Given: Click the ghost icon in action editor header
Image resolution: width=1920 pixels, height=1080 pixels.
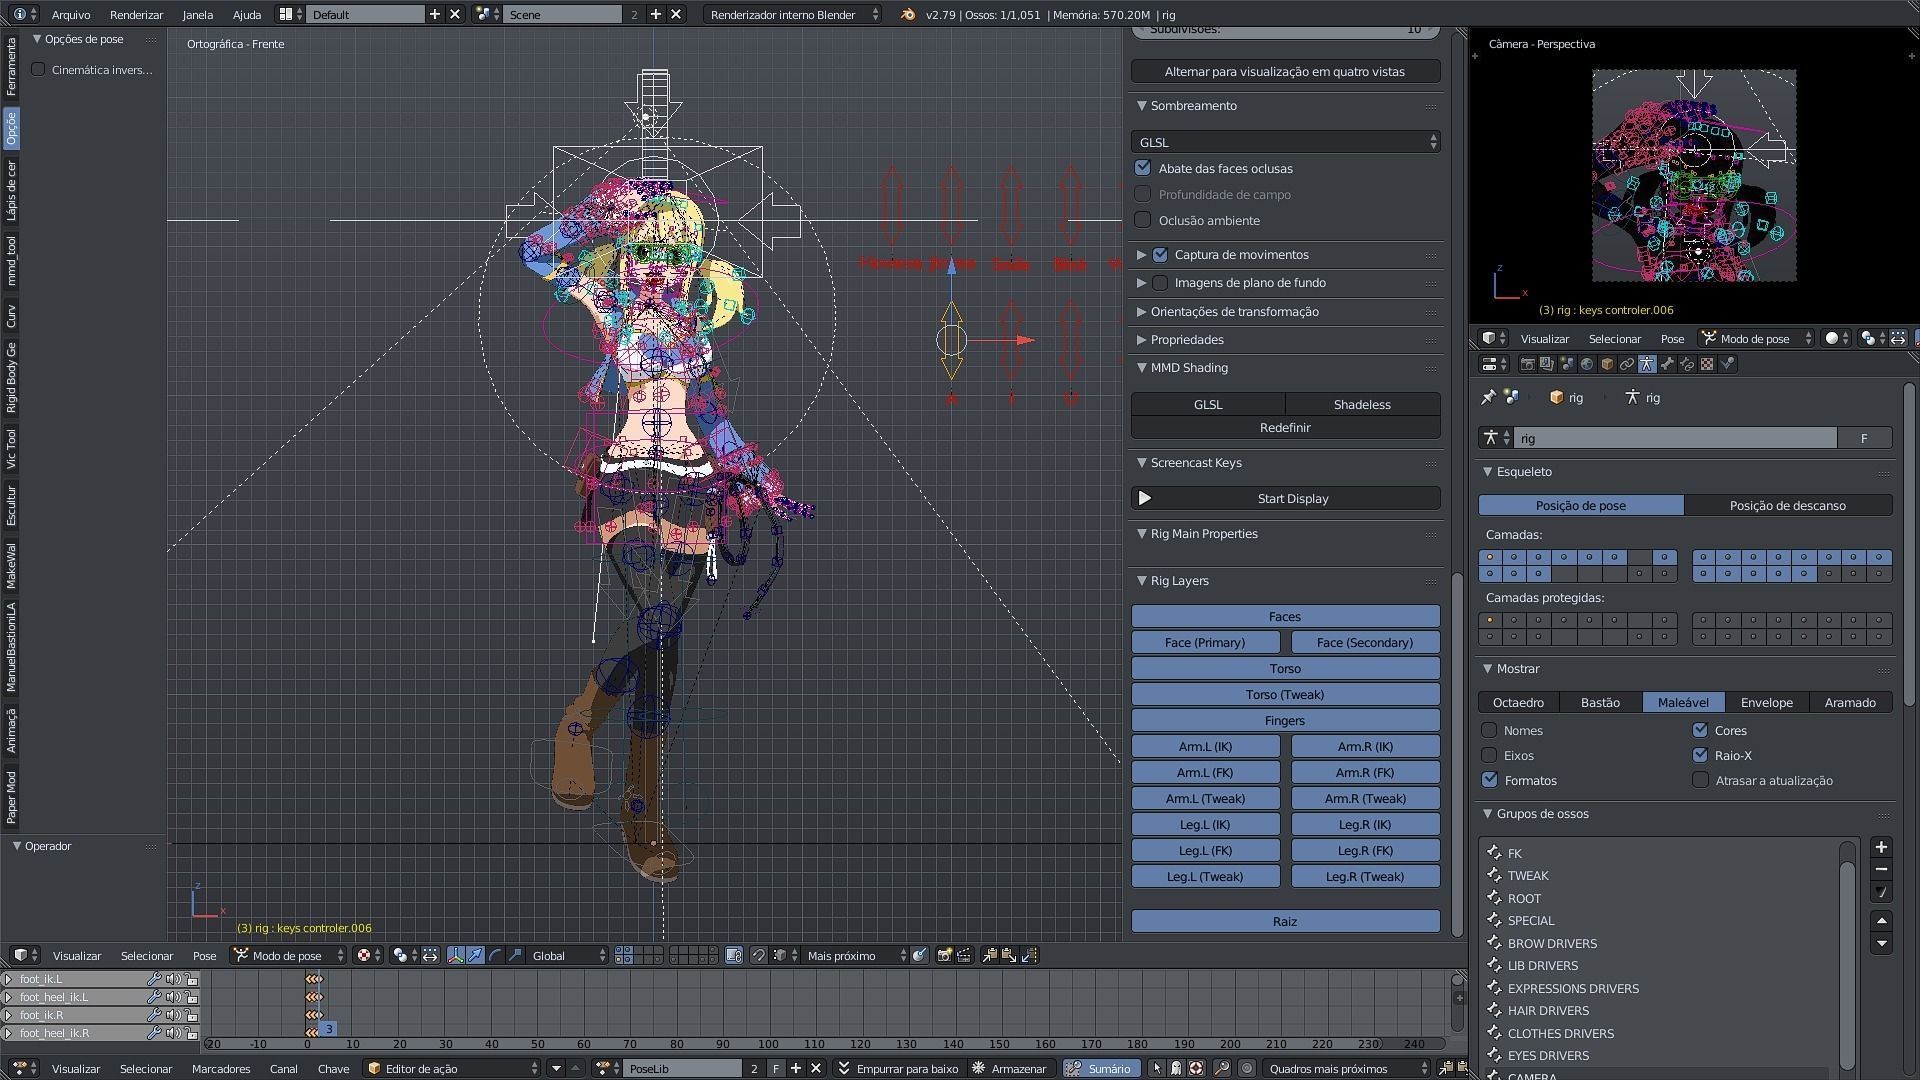Looking at the screenshot, I should [1176, 1068].
